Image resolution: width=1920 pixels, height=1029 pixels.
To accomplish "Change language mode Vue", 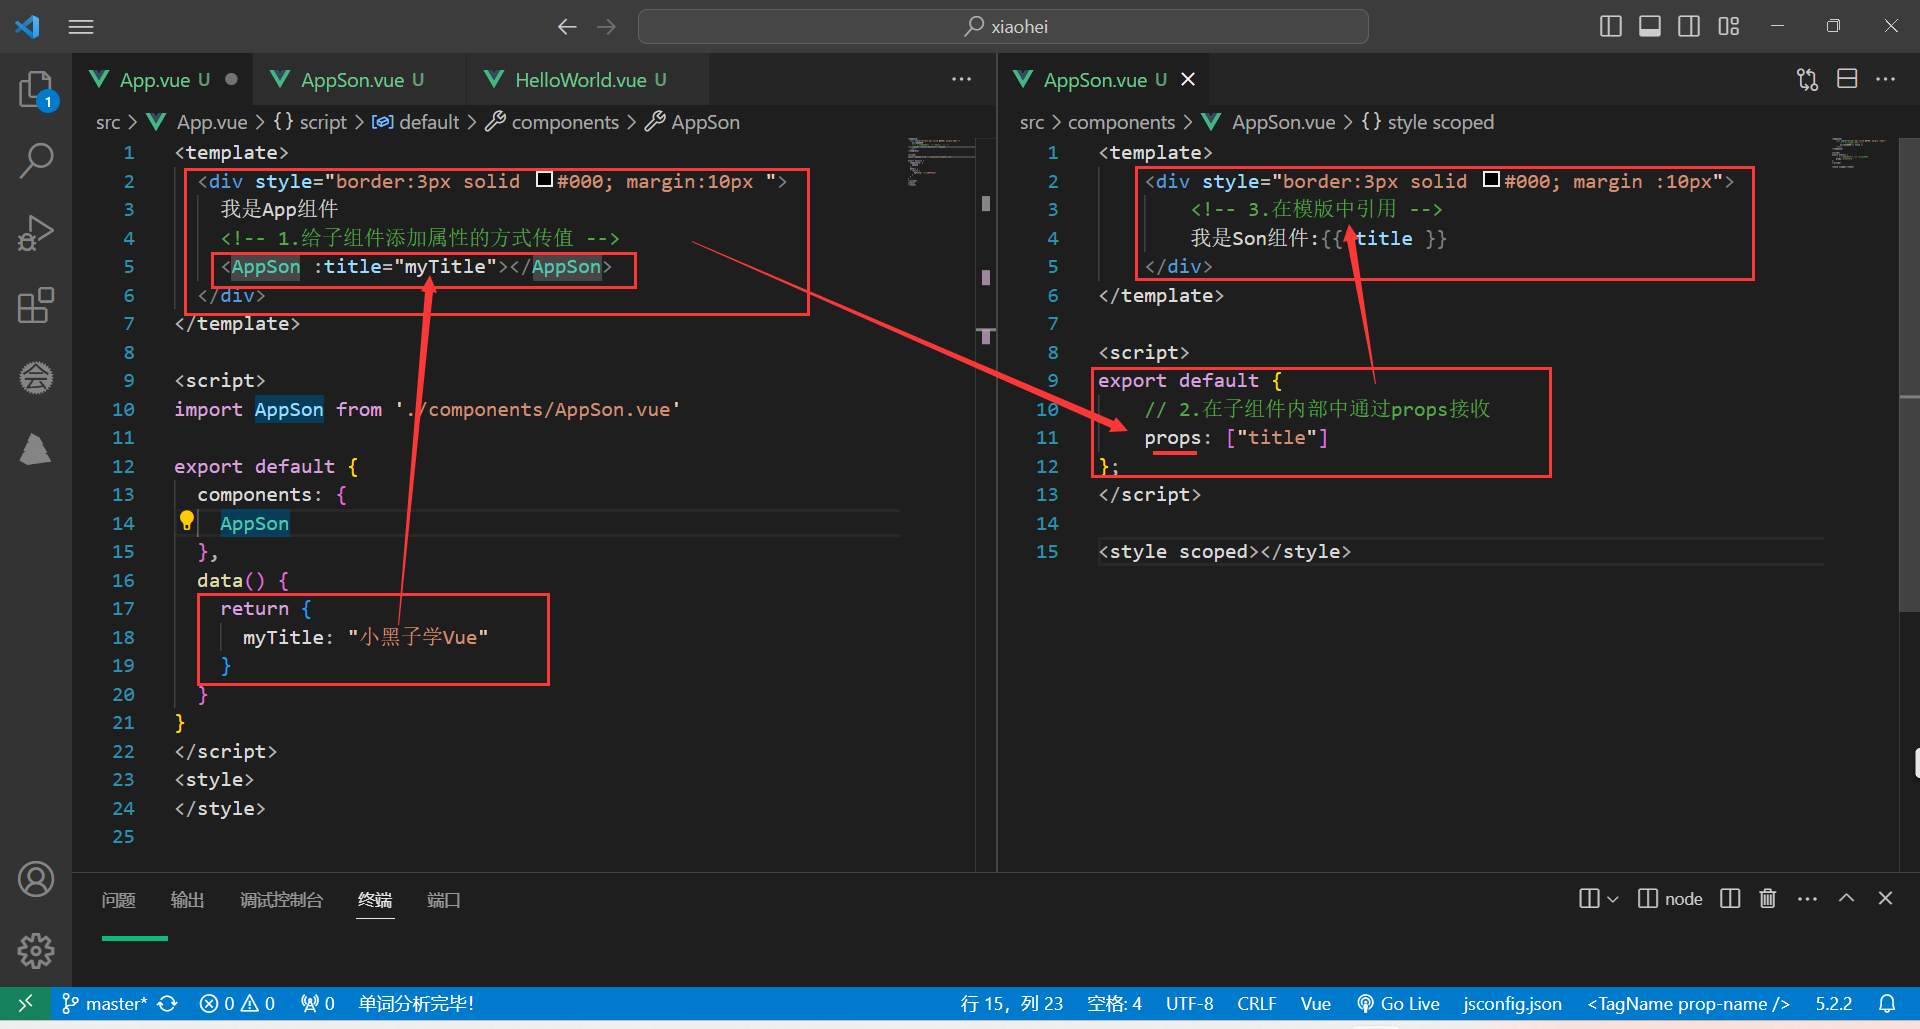I will pyautogui.click(x=1315, y=1003).
